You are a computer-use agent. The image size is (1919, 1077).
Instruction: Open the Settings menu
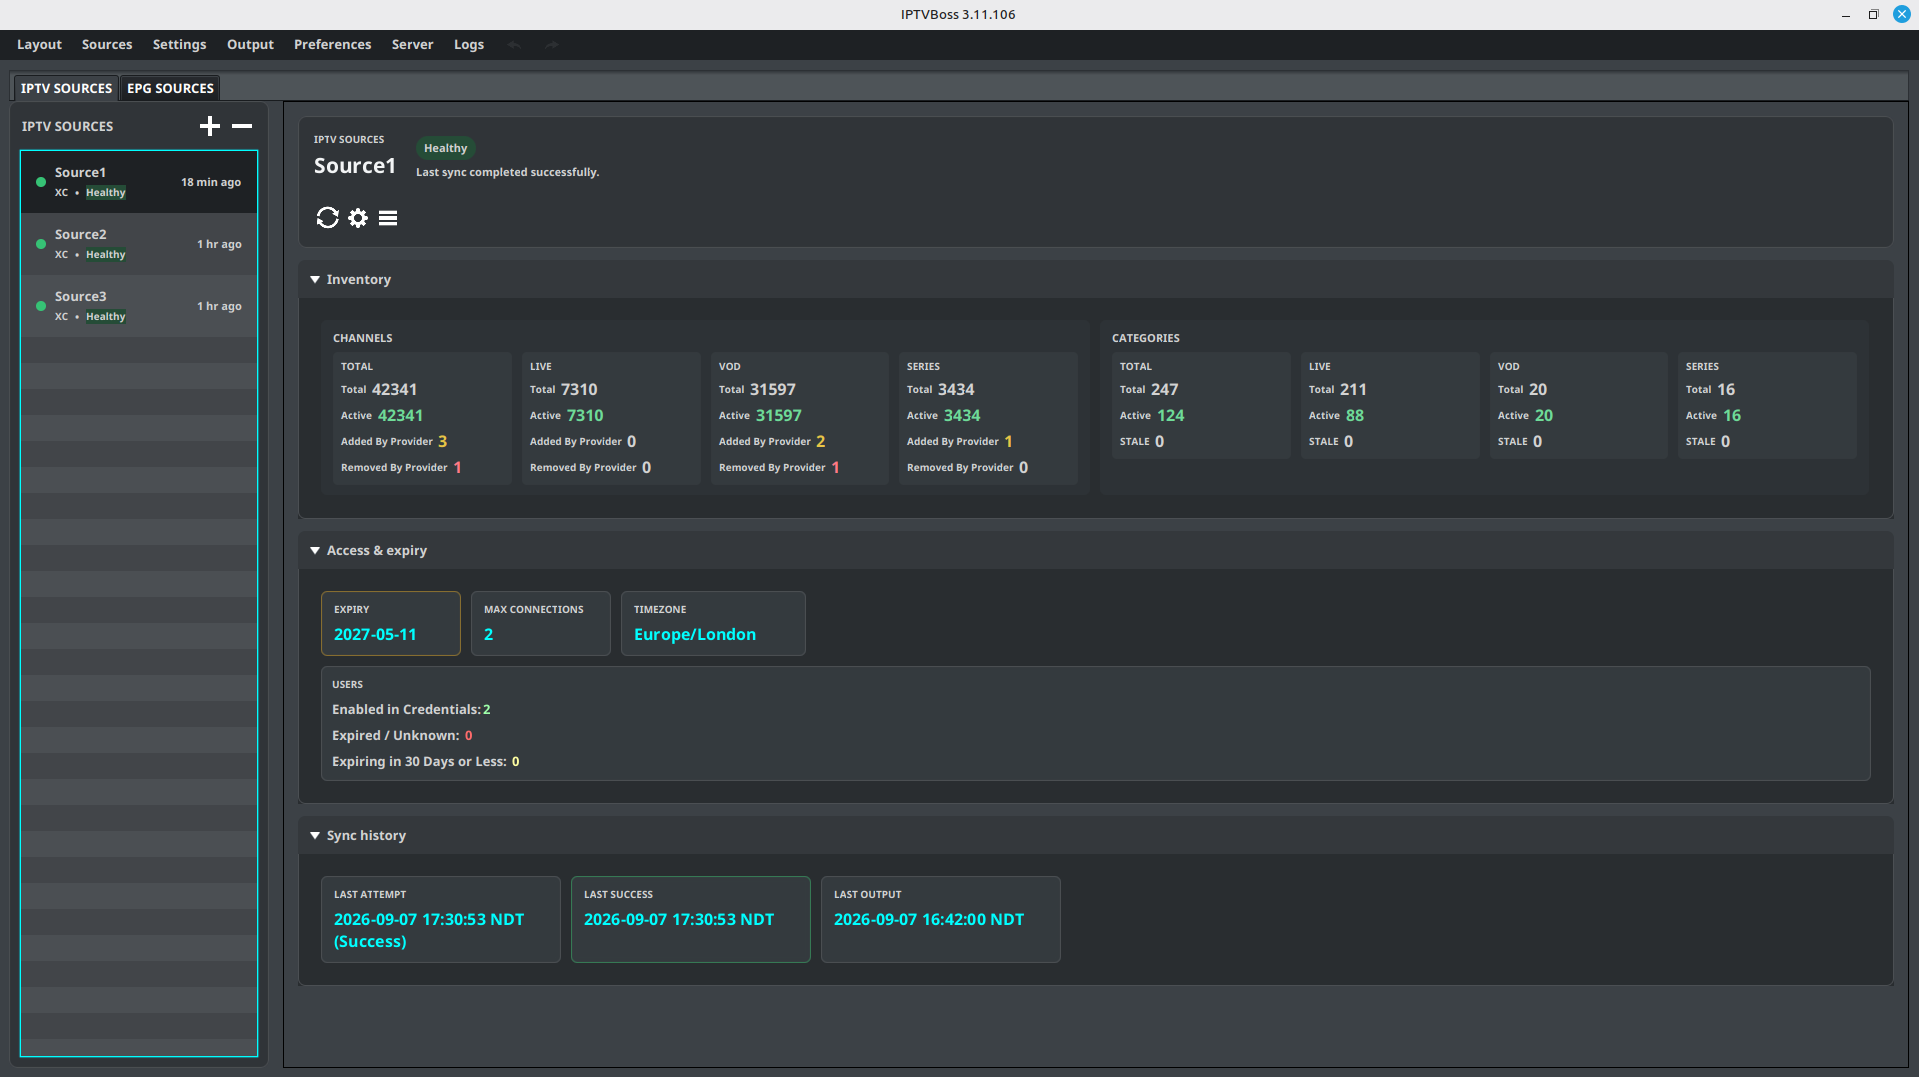coord(179,44)
